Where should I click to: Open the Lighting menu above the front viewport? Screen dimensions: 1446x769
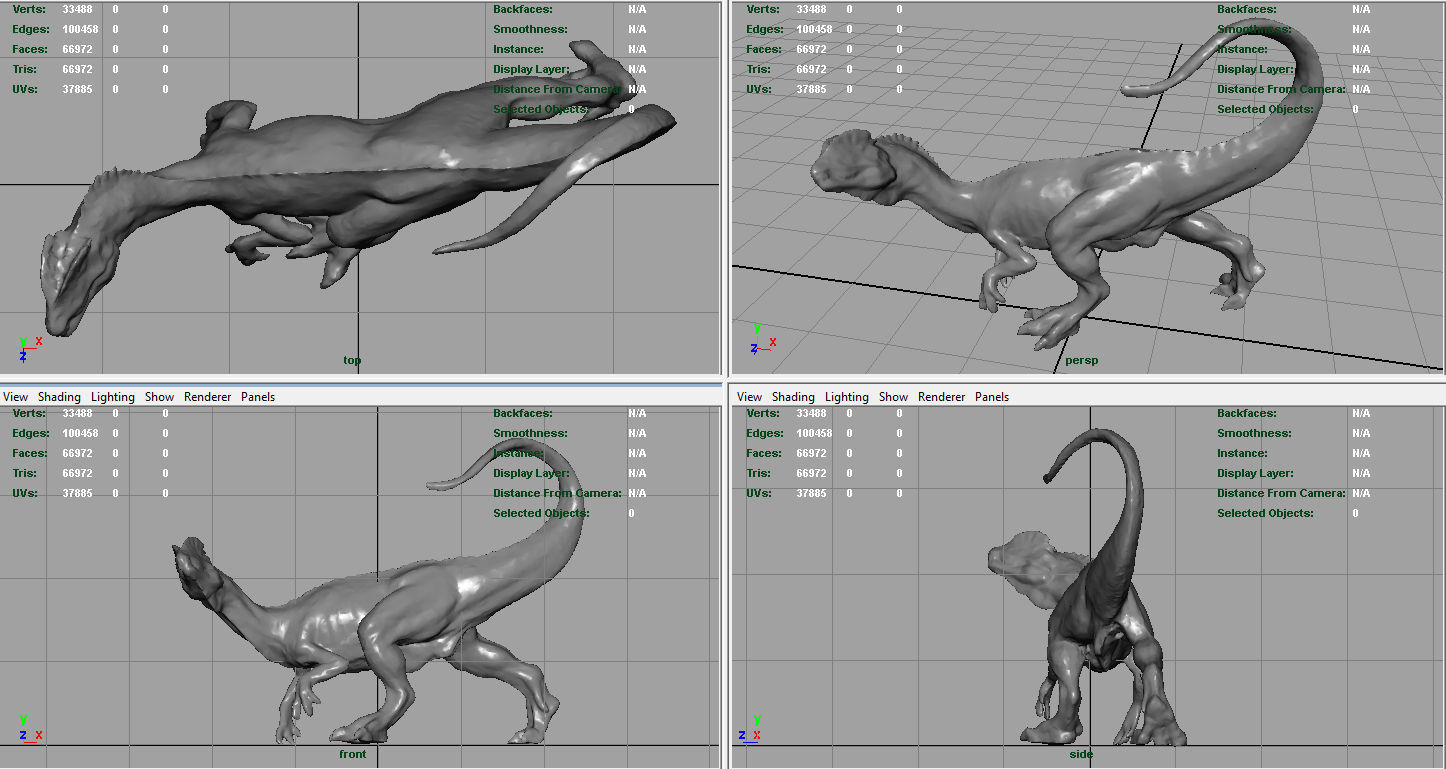(x=113, y=397)
